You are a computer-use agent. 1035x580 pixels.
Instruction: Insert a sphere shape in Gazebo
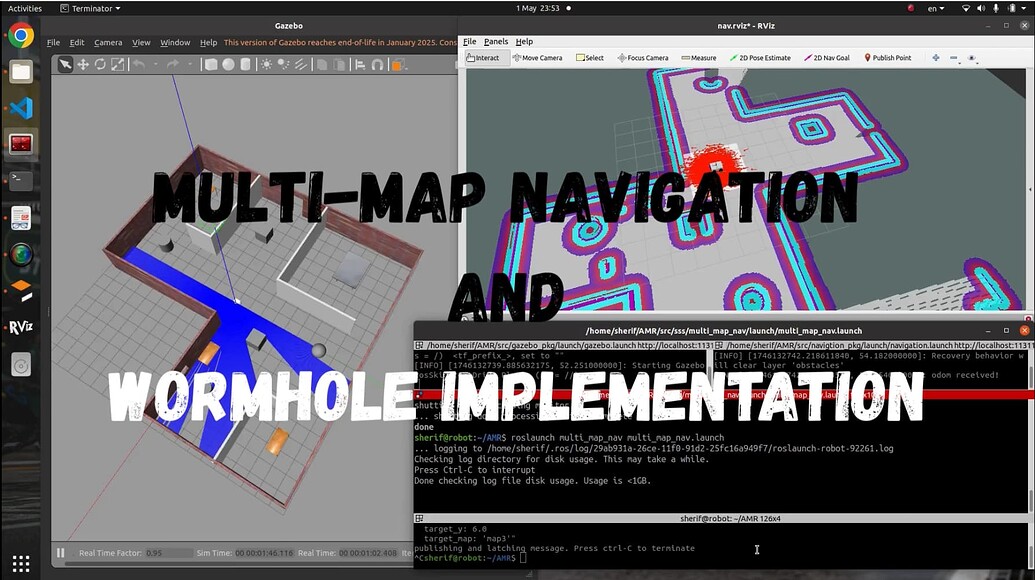tap(228, 64)
